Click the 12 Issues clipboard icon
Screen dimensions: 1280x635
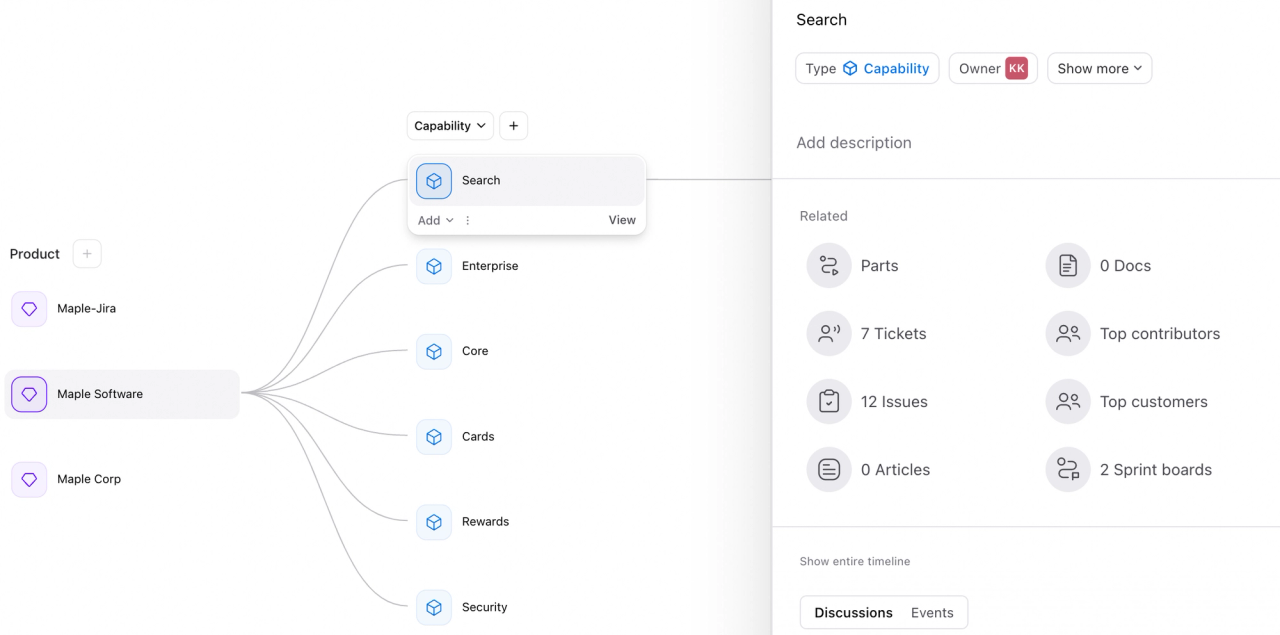pyautogui.click(x=828, y=401)
